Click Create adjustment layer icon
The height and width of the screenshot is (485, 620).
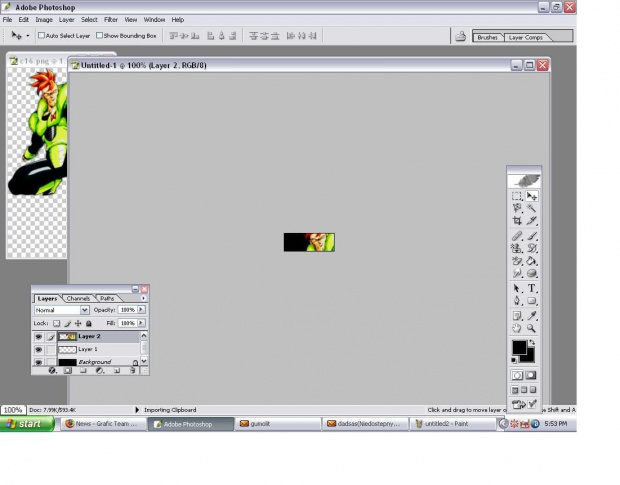(x=100, y=370)
